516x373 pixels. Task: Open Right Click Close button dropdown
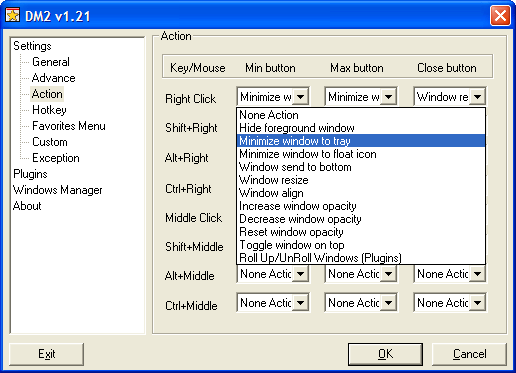477,97
